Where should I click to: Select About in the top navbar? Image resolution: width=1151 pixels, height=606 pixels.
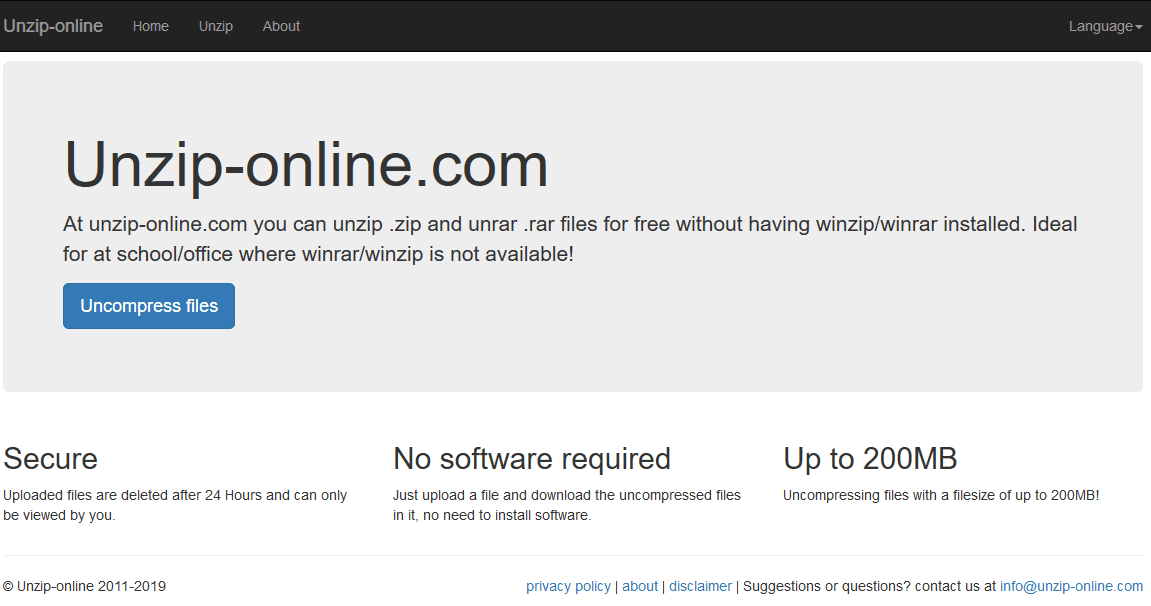(x=281, y=26)
